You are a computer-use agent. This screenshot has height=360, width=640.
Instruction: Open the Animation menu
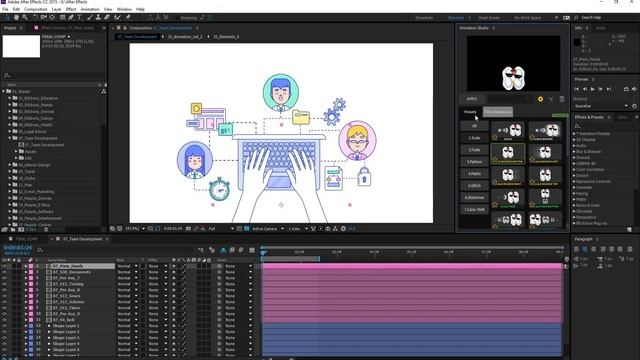pyautogui.click(x=90, y=9)
